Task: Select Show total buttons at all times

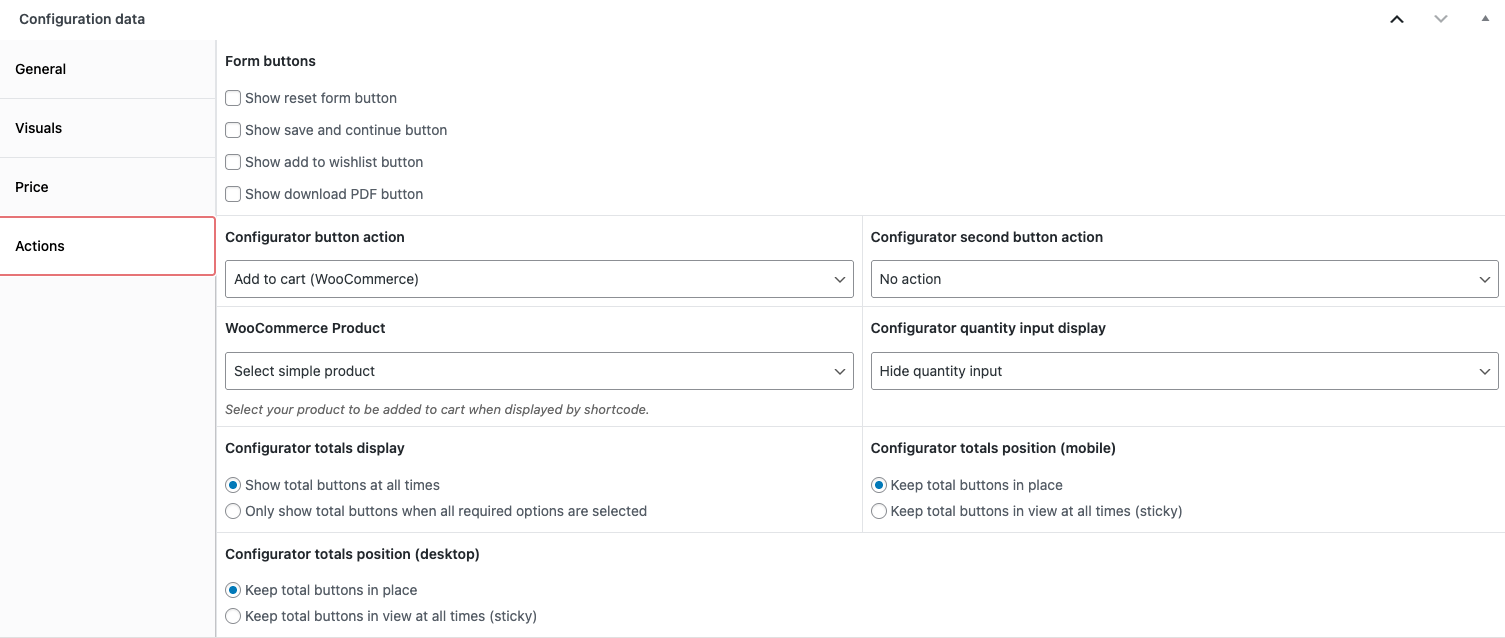Action: (x=233, y=485)
